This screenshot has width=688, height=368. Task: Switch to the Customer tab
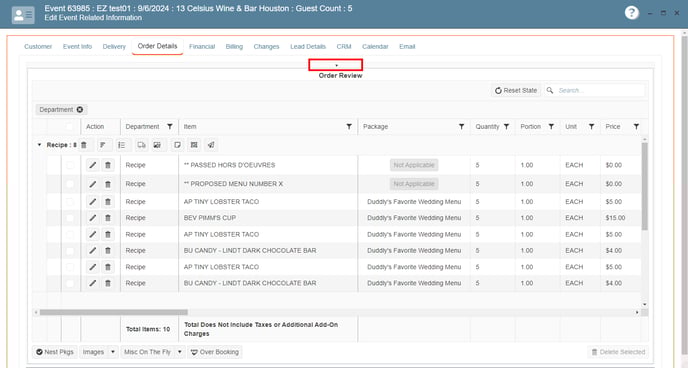pyautogui.click(x=38, y=46)
